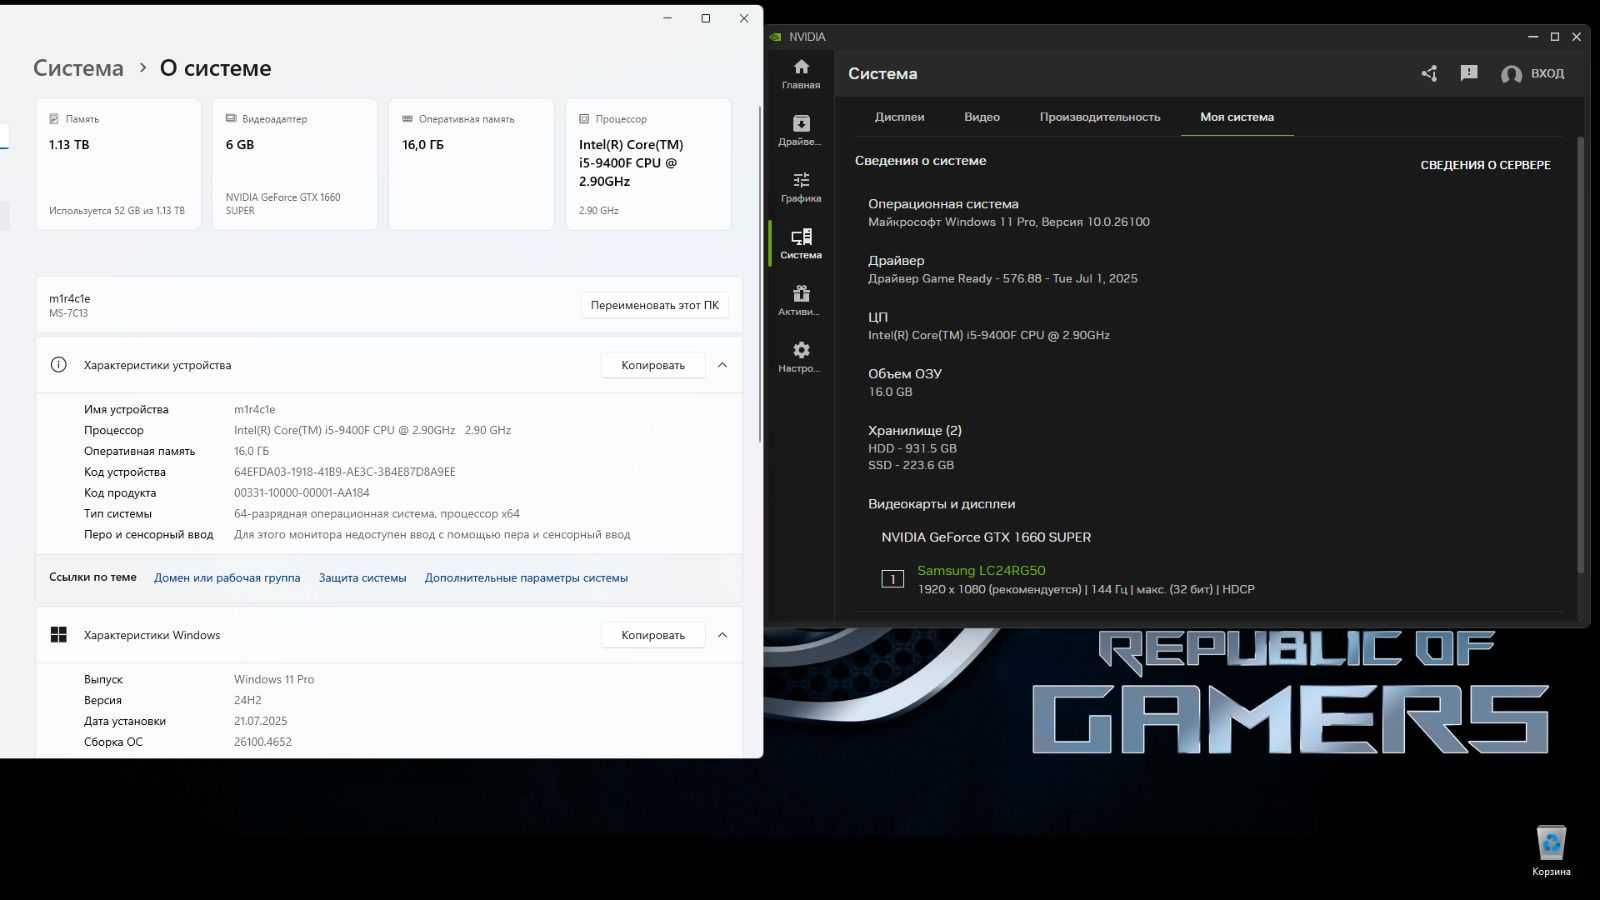Click the info icon beside Характеристики устройства
Screen dimensions: 1600x900
59,365
